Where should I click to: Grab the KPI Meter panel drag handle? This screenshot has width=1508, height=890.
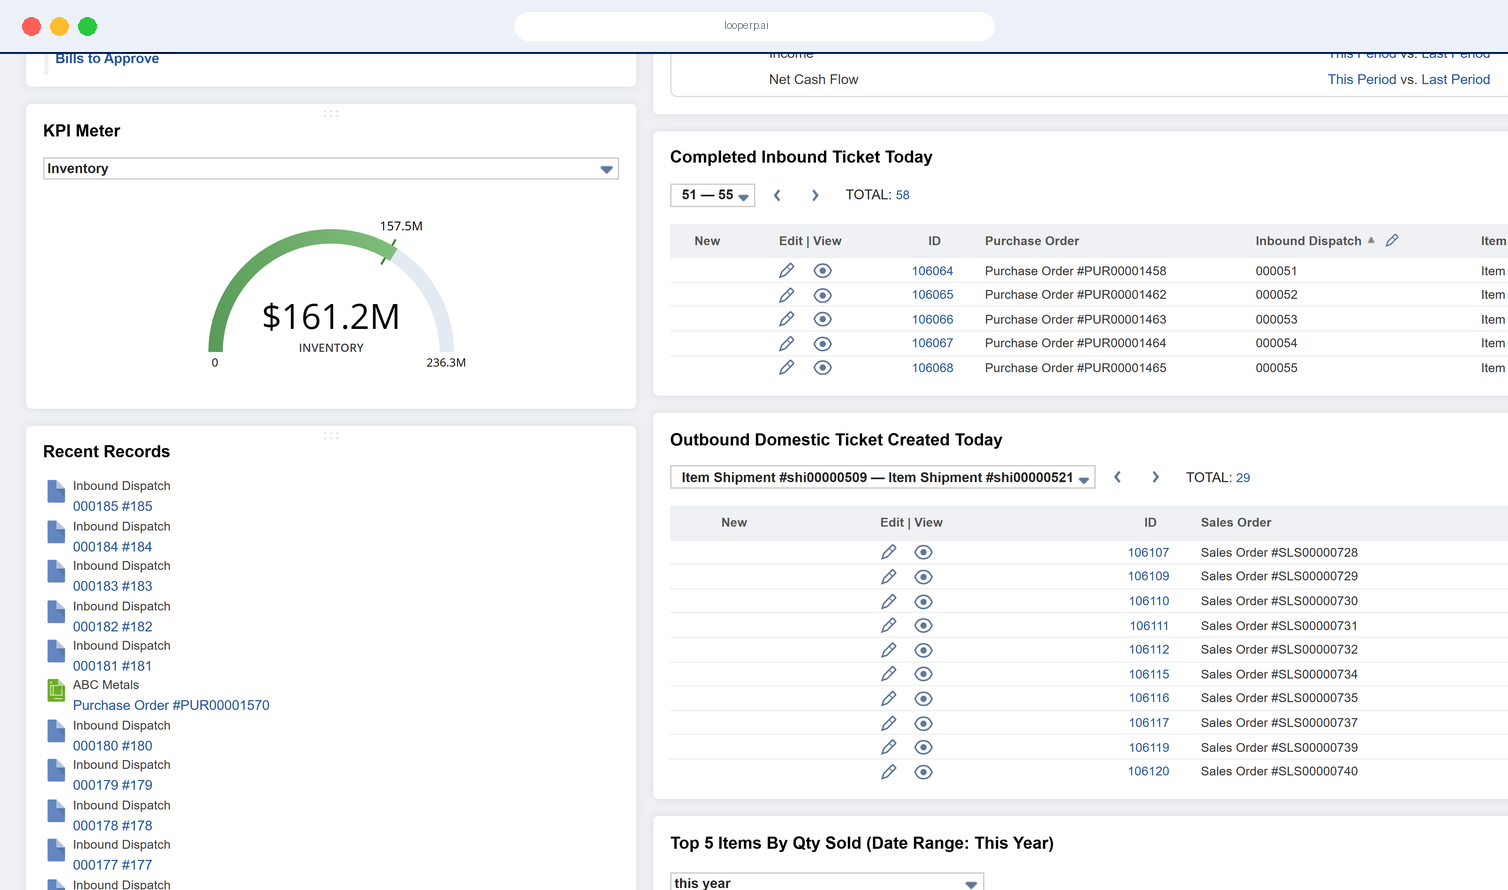331,113
